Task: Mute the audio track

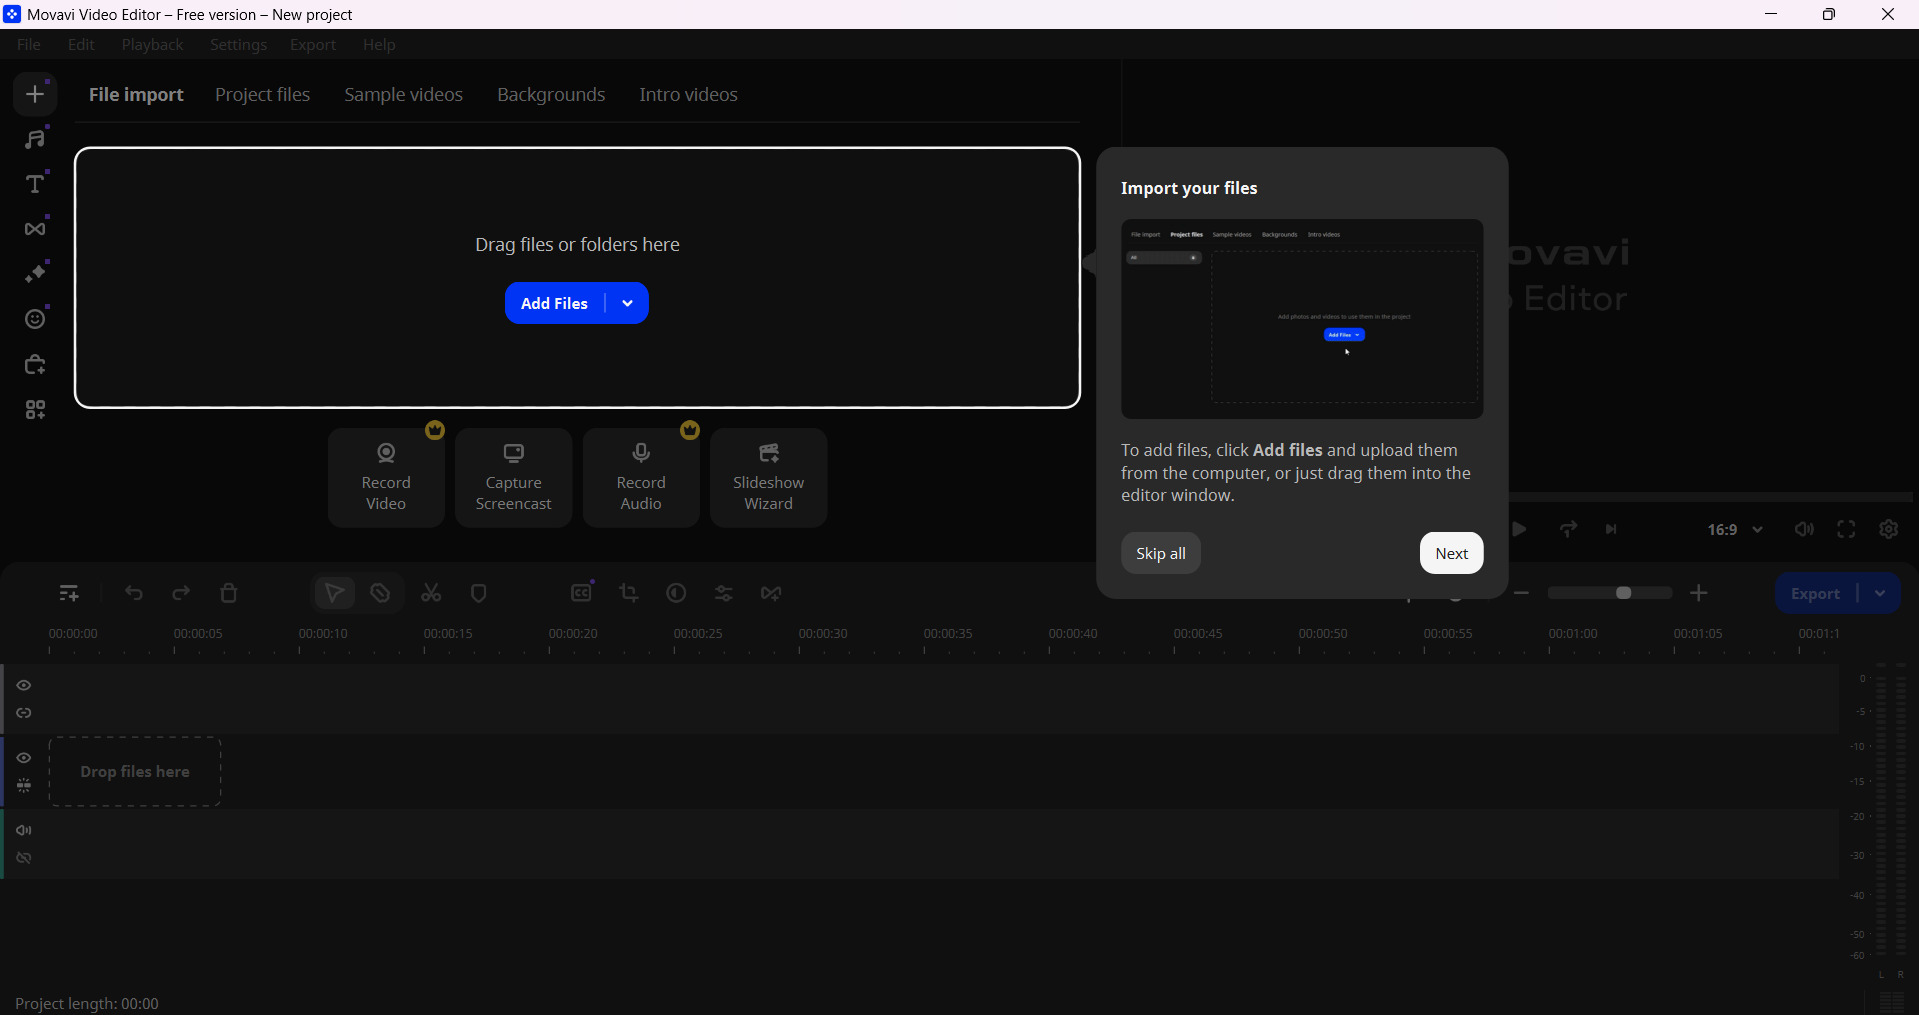Action: [24, 831]
